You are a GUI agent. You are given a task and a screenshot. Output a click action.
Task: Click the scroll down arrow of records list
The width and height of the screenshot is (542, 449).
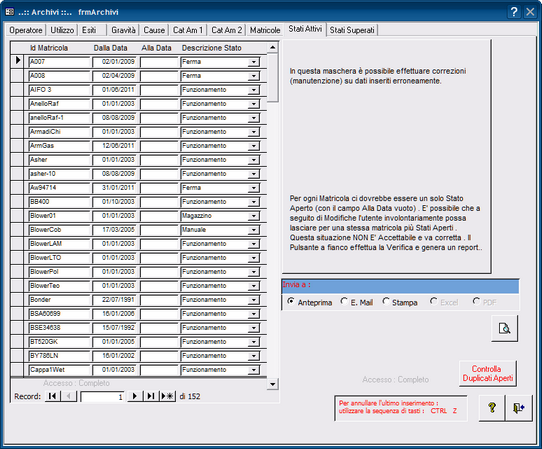pos(273,384)
